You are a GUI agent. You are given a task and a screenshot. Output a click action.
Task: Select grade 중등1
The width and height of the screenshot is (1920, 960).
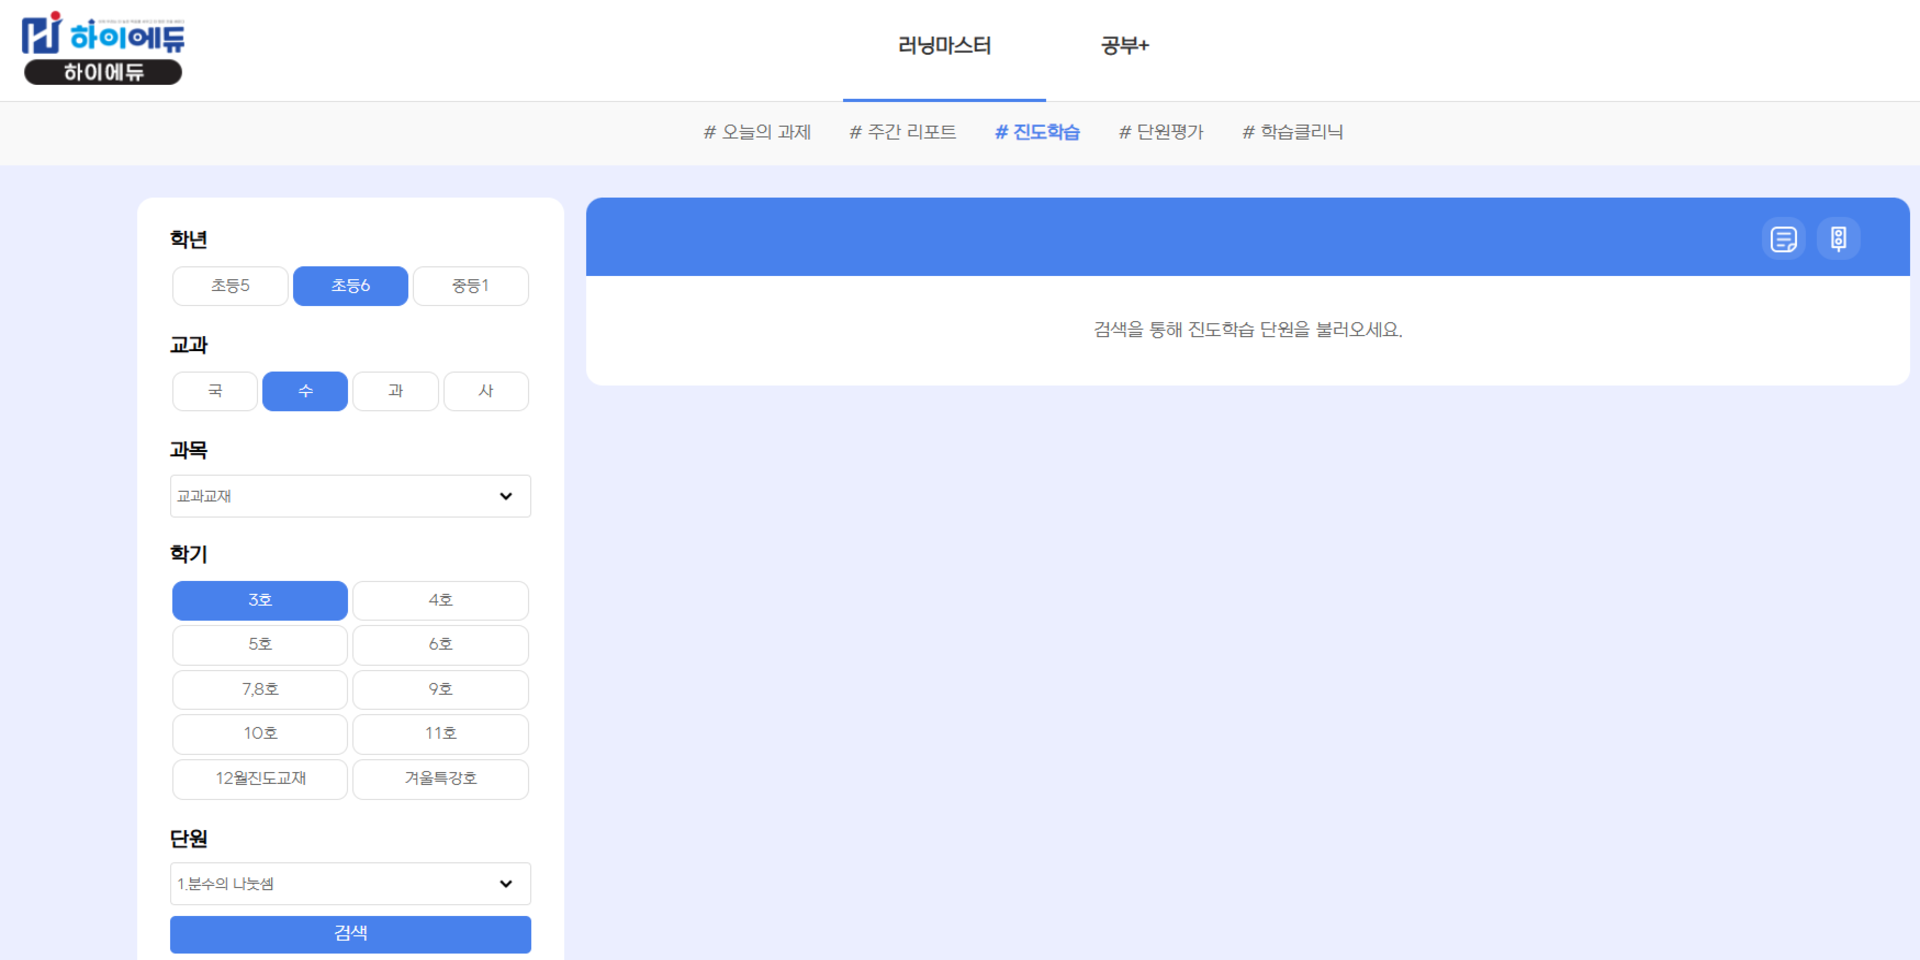(x=470, y=286)
